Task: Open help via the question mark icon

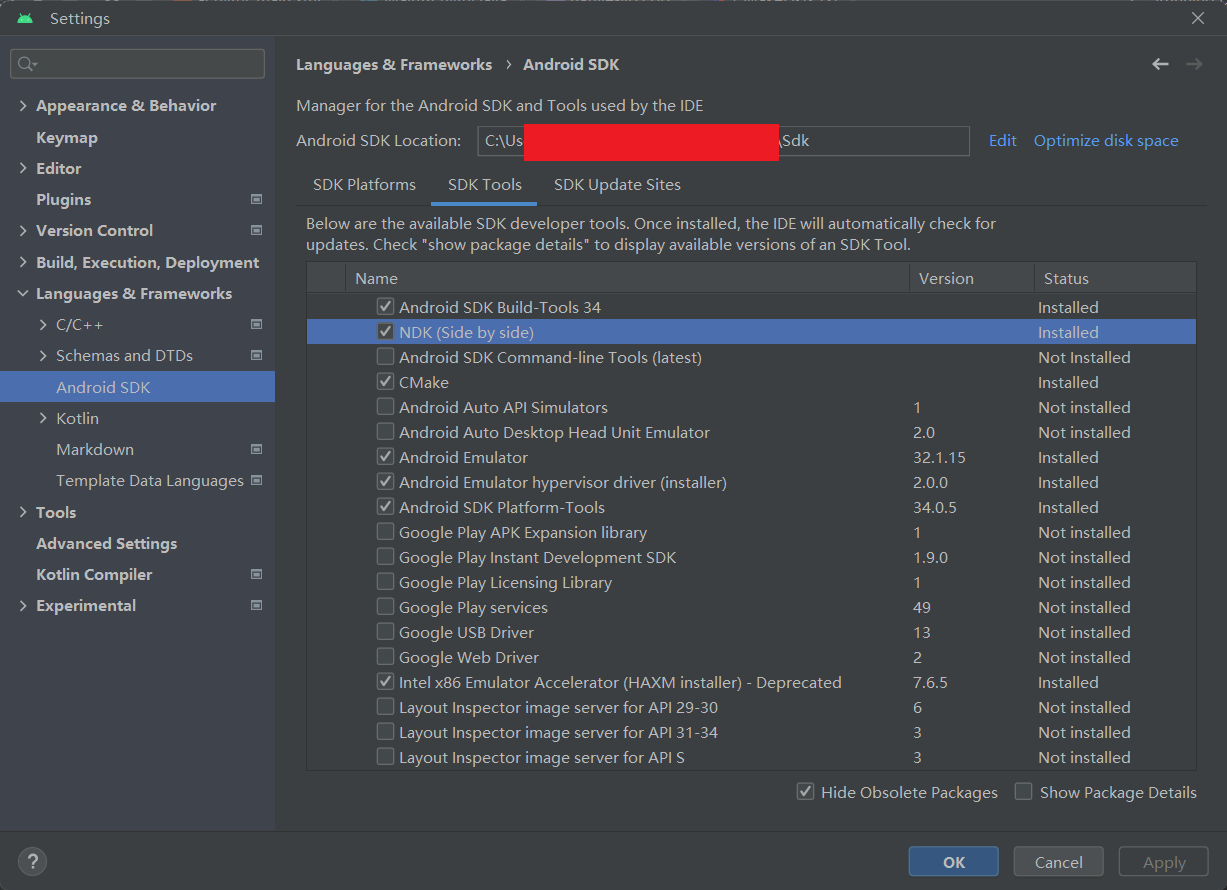Action: pos(32,861)
